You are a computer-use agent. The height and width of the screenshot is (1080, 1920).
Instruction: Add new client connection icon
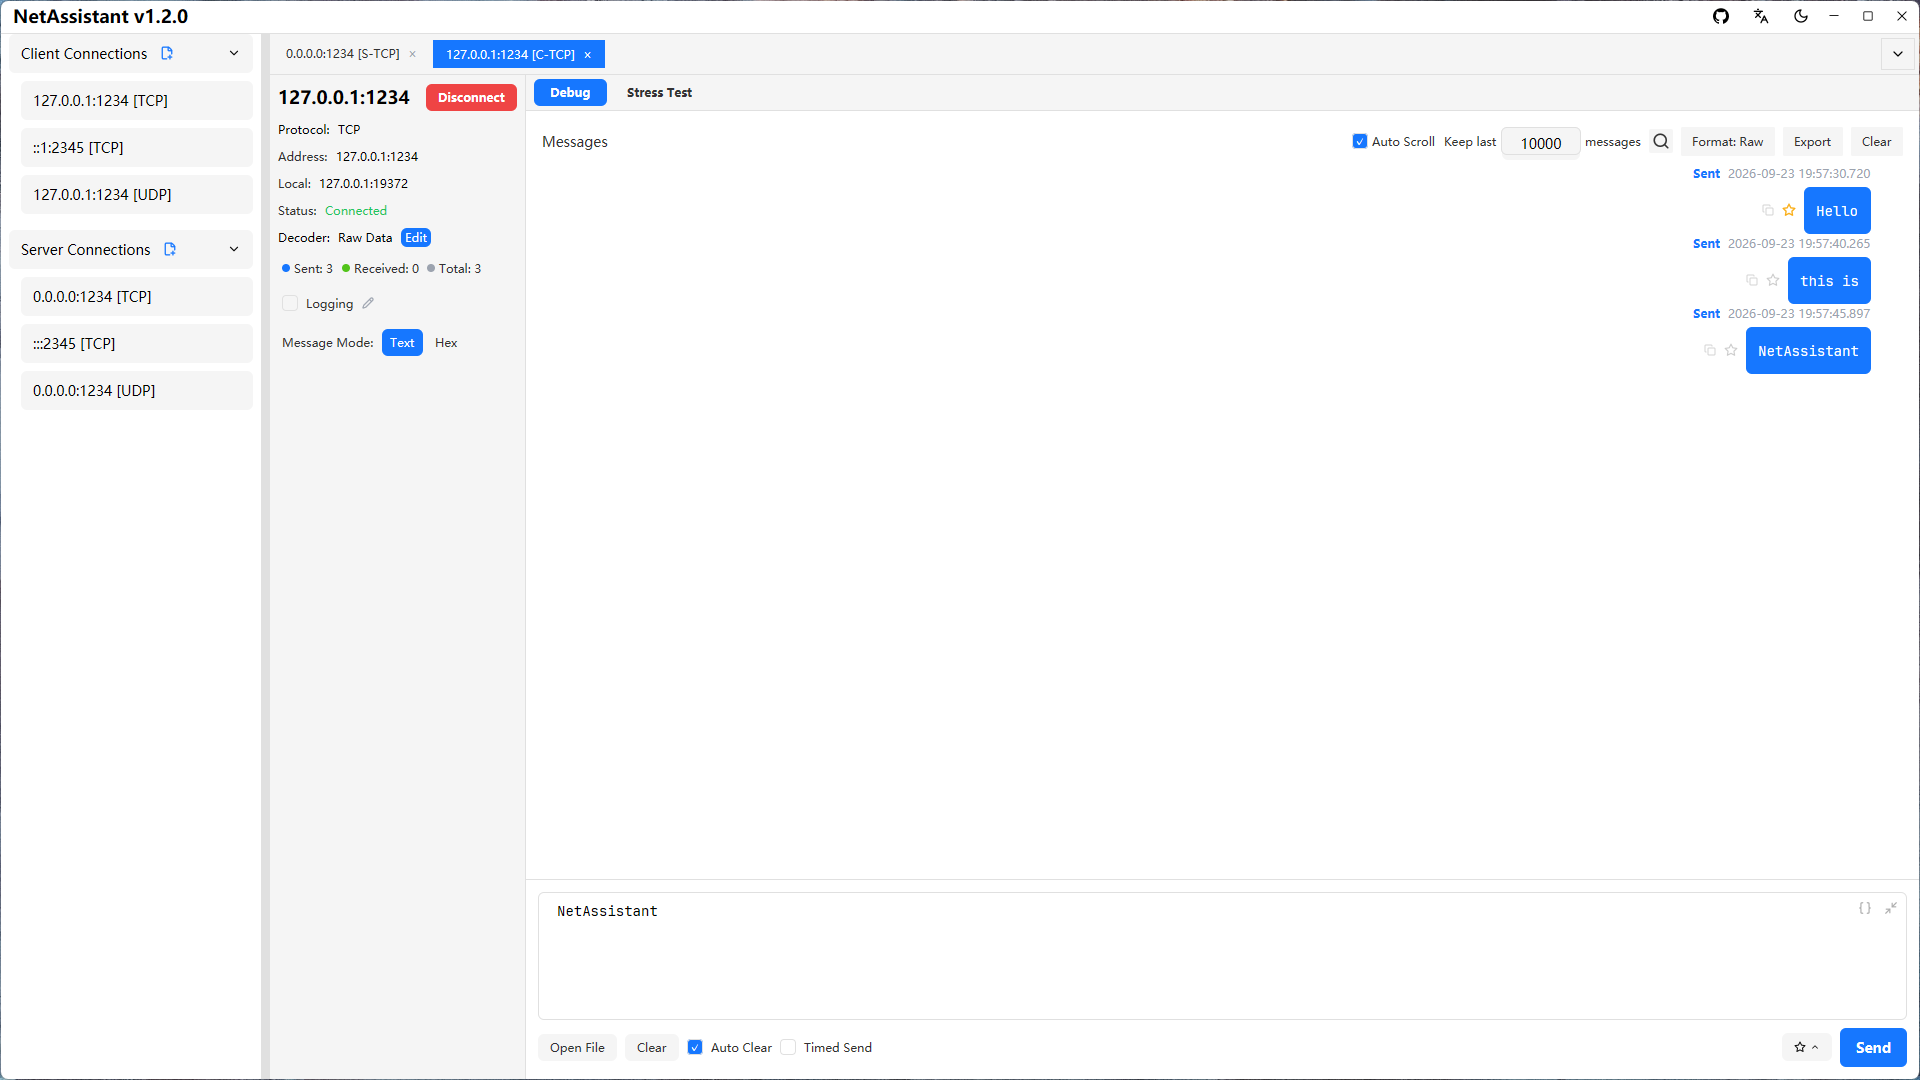(x=167, y=53)
